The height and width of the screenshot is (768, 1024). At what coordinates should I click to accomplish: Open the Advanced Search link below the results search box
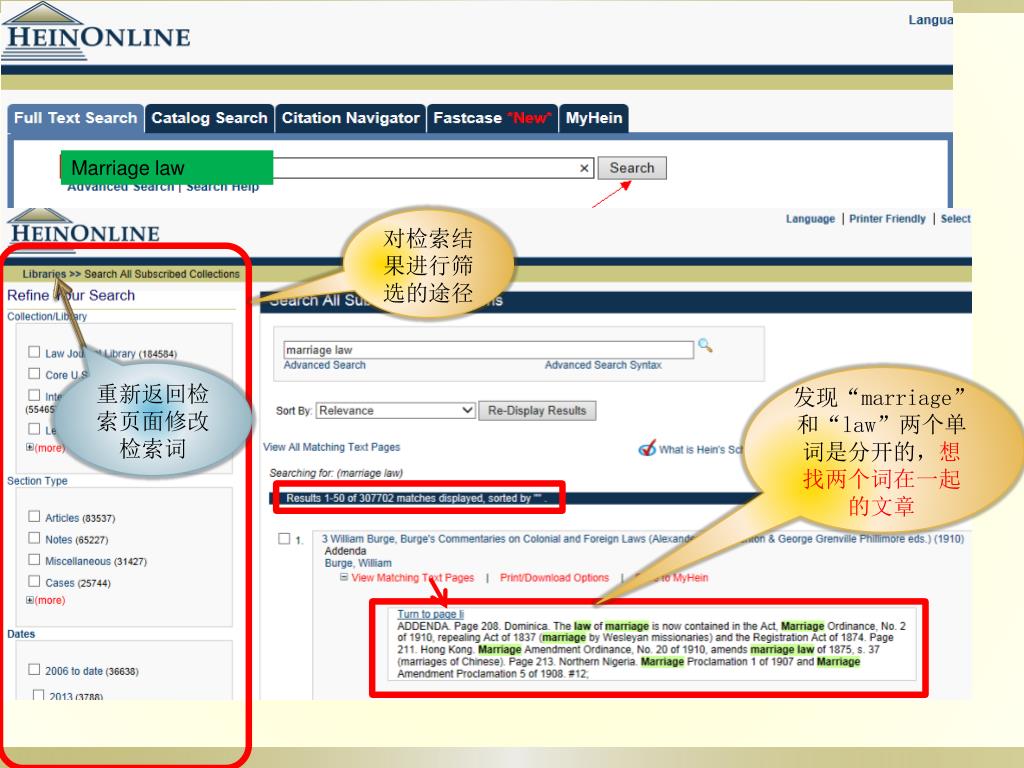(325, 365)
